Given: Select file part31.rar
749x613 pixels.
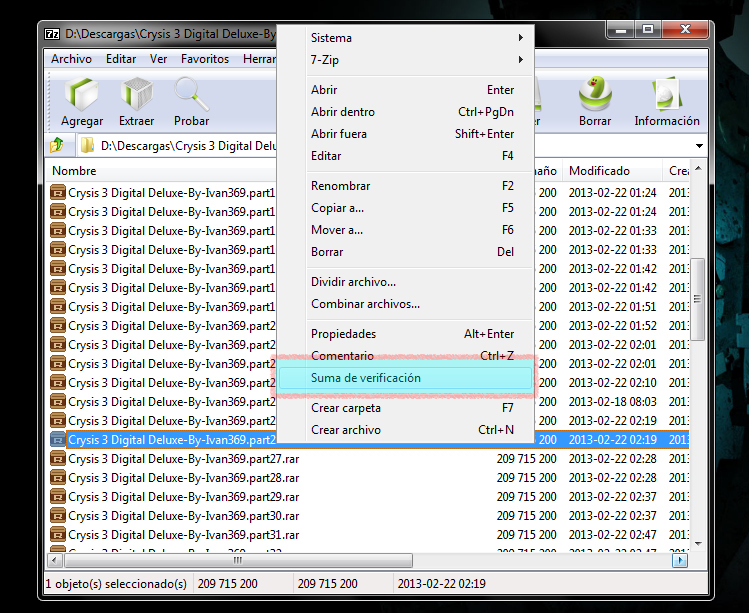Looking at the screenshot, I should [x=184, y=535].
